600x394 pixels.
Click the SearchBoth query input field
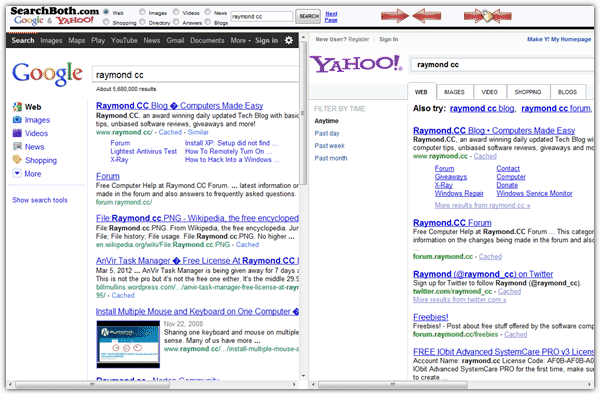(262, 16)
